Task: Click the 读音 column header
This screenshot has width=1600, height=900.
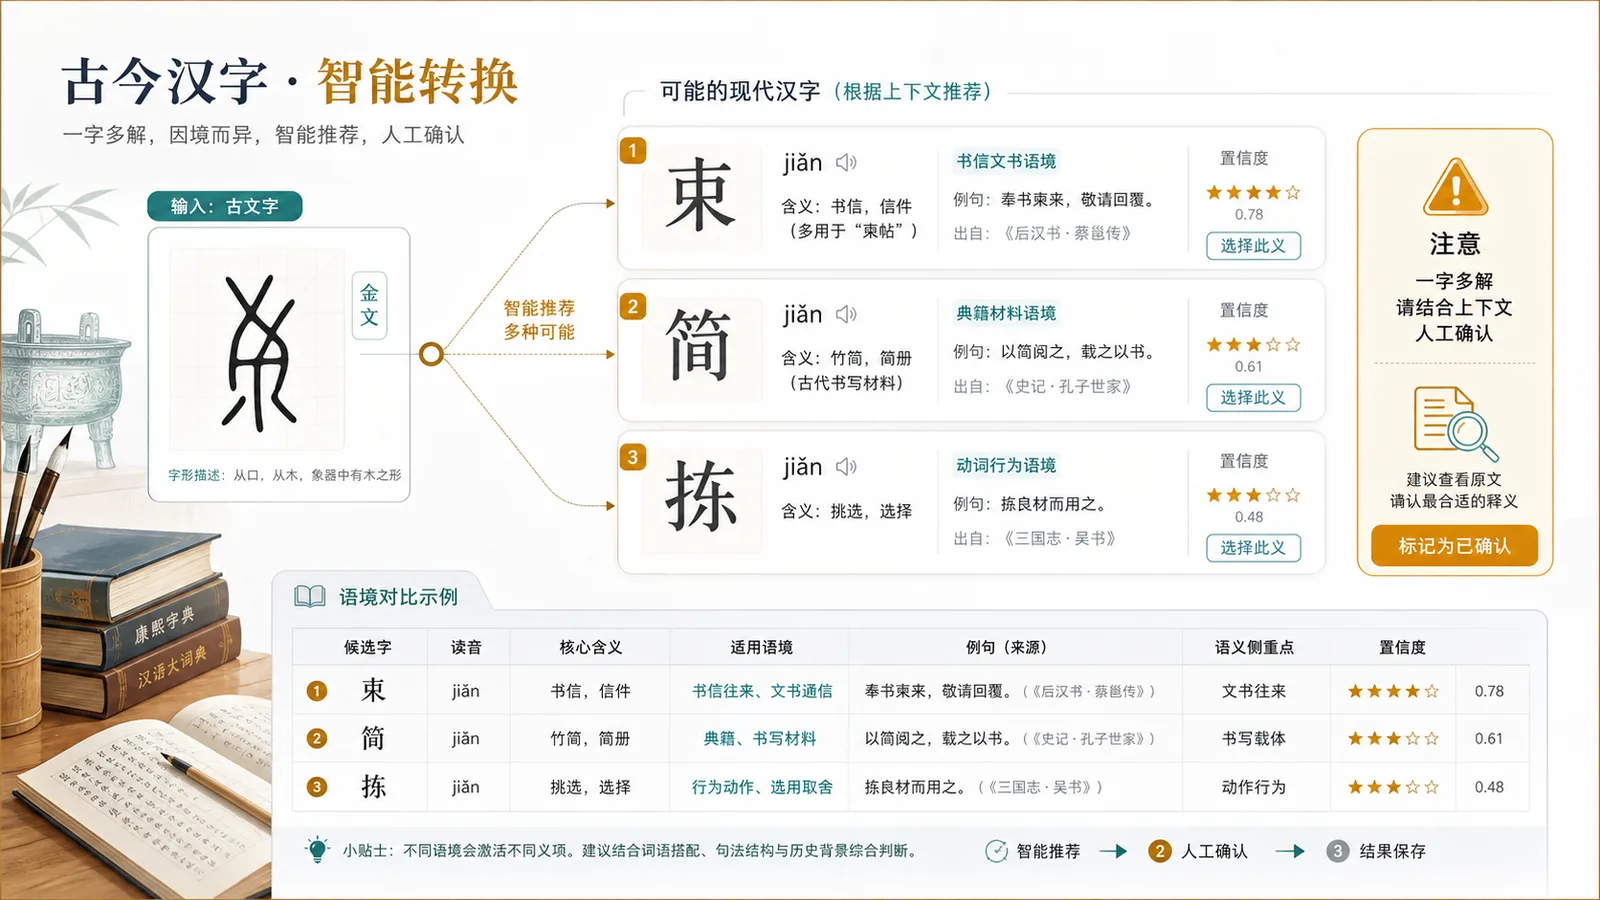Action: (466, 647)
